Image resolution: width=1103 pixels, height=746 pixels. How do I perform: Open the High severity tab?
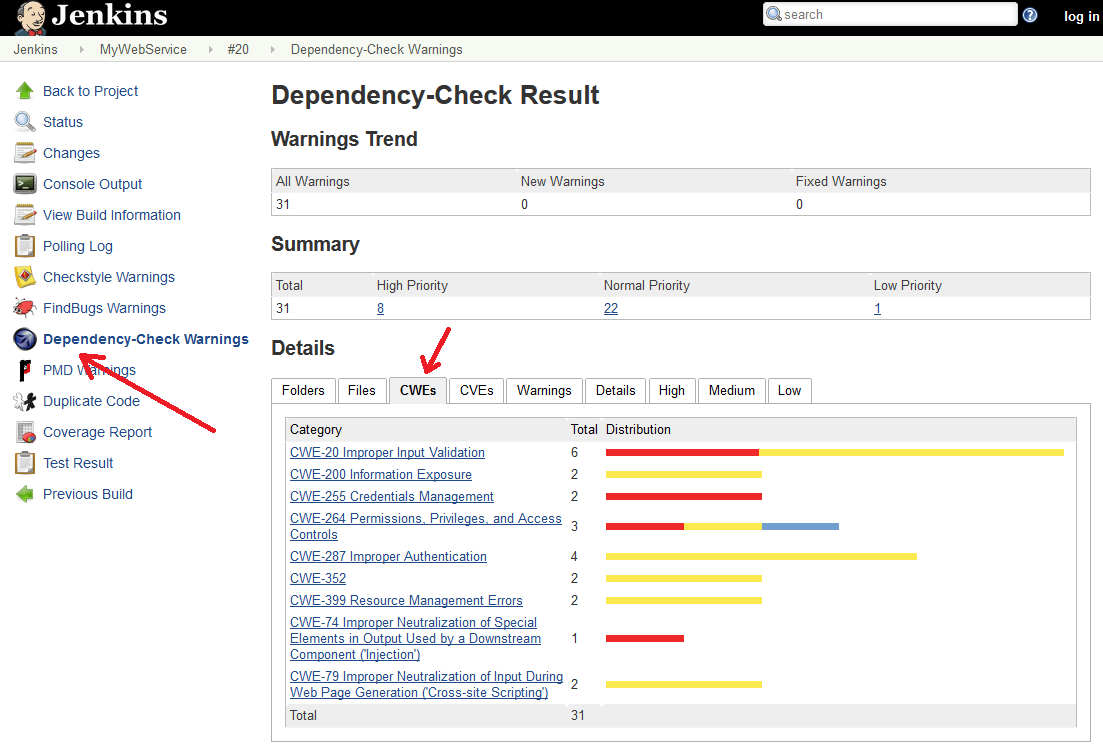pyautogui.click(x=671, y=390)
